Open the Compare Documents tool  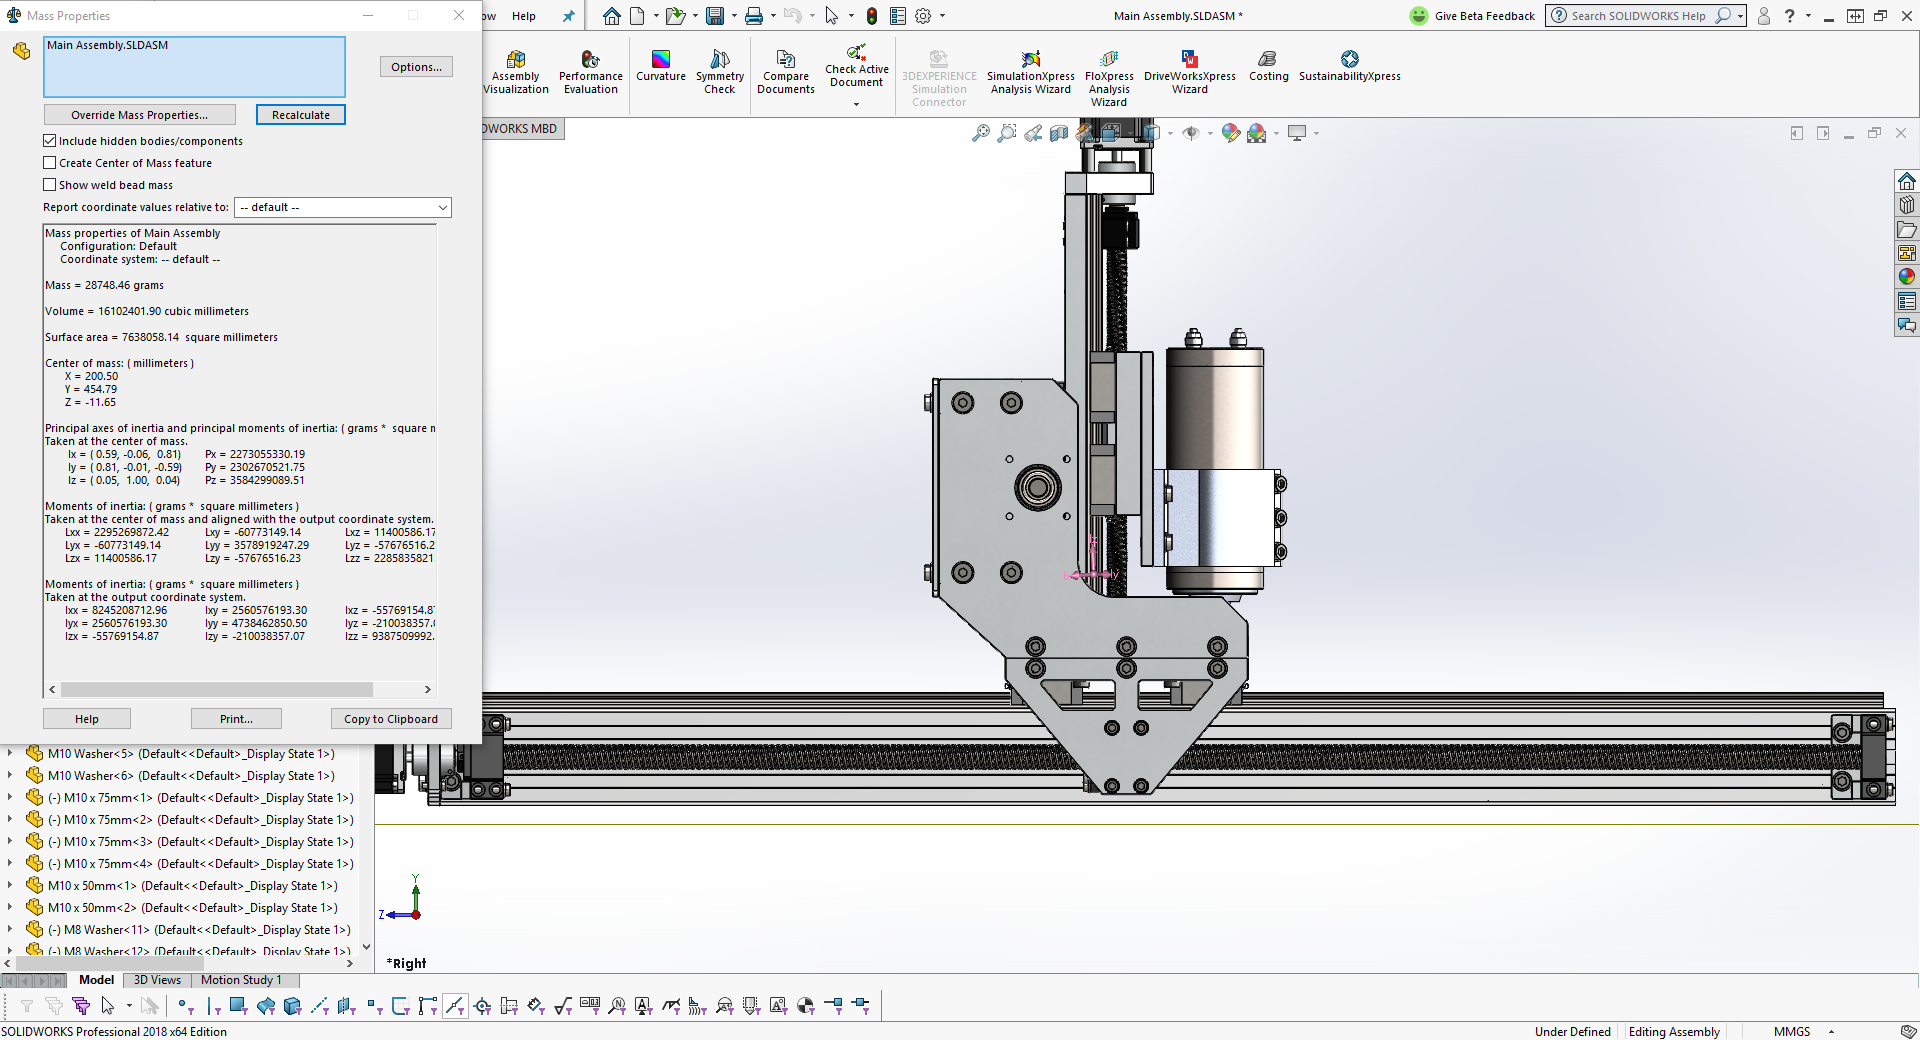785,73
